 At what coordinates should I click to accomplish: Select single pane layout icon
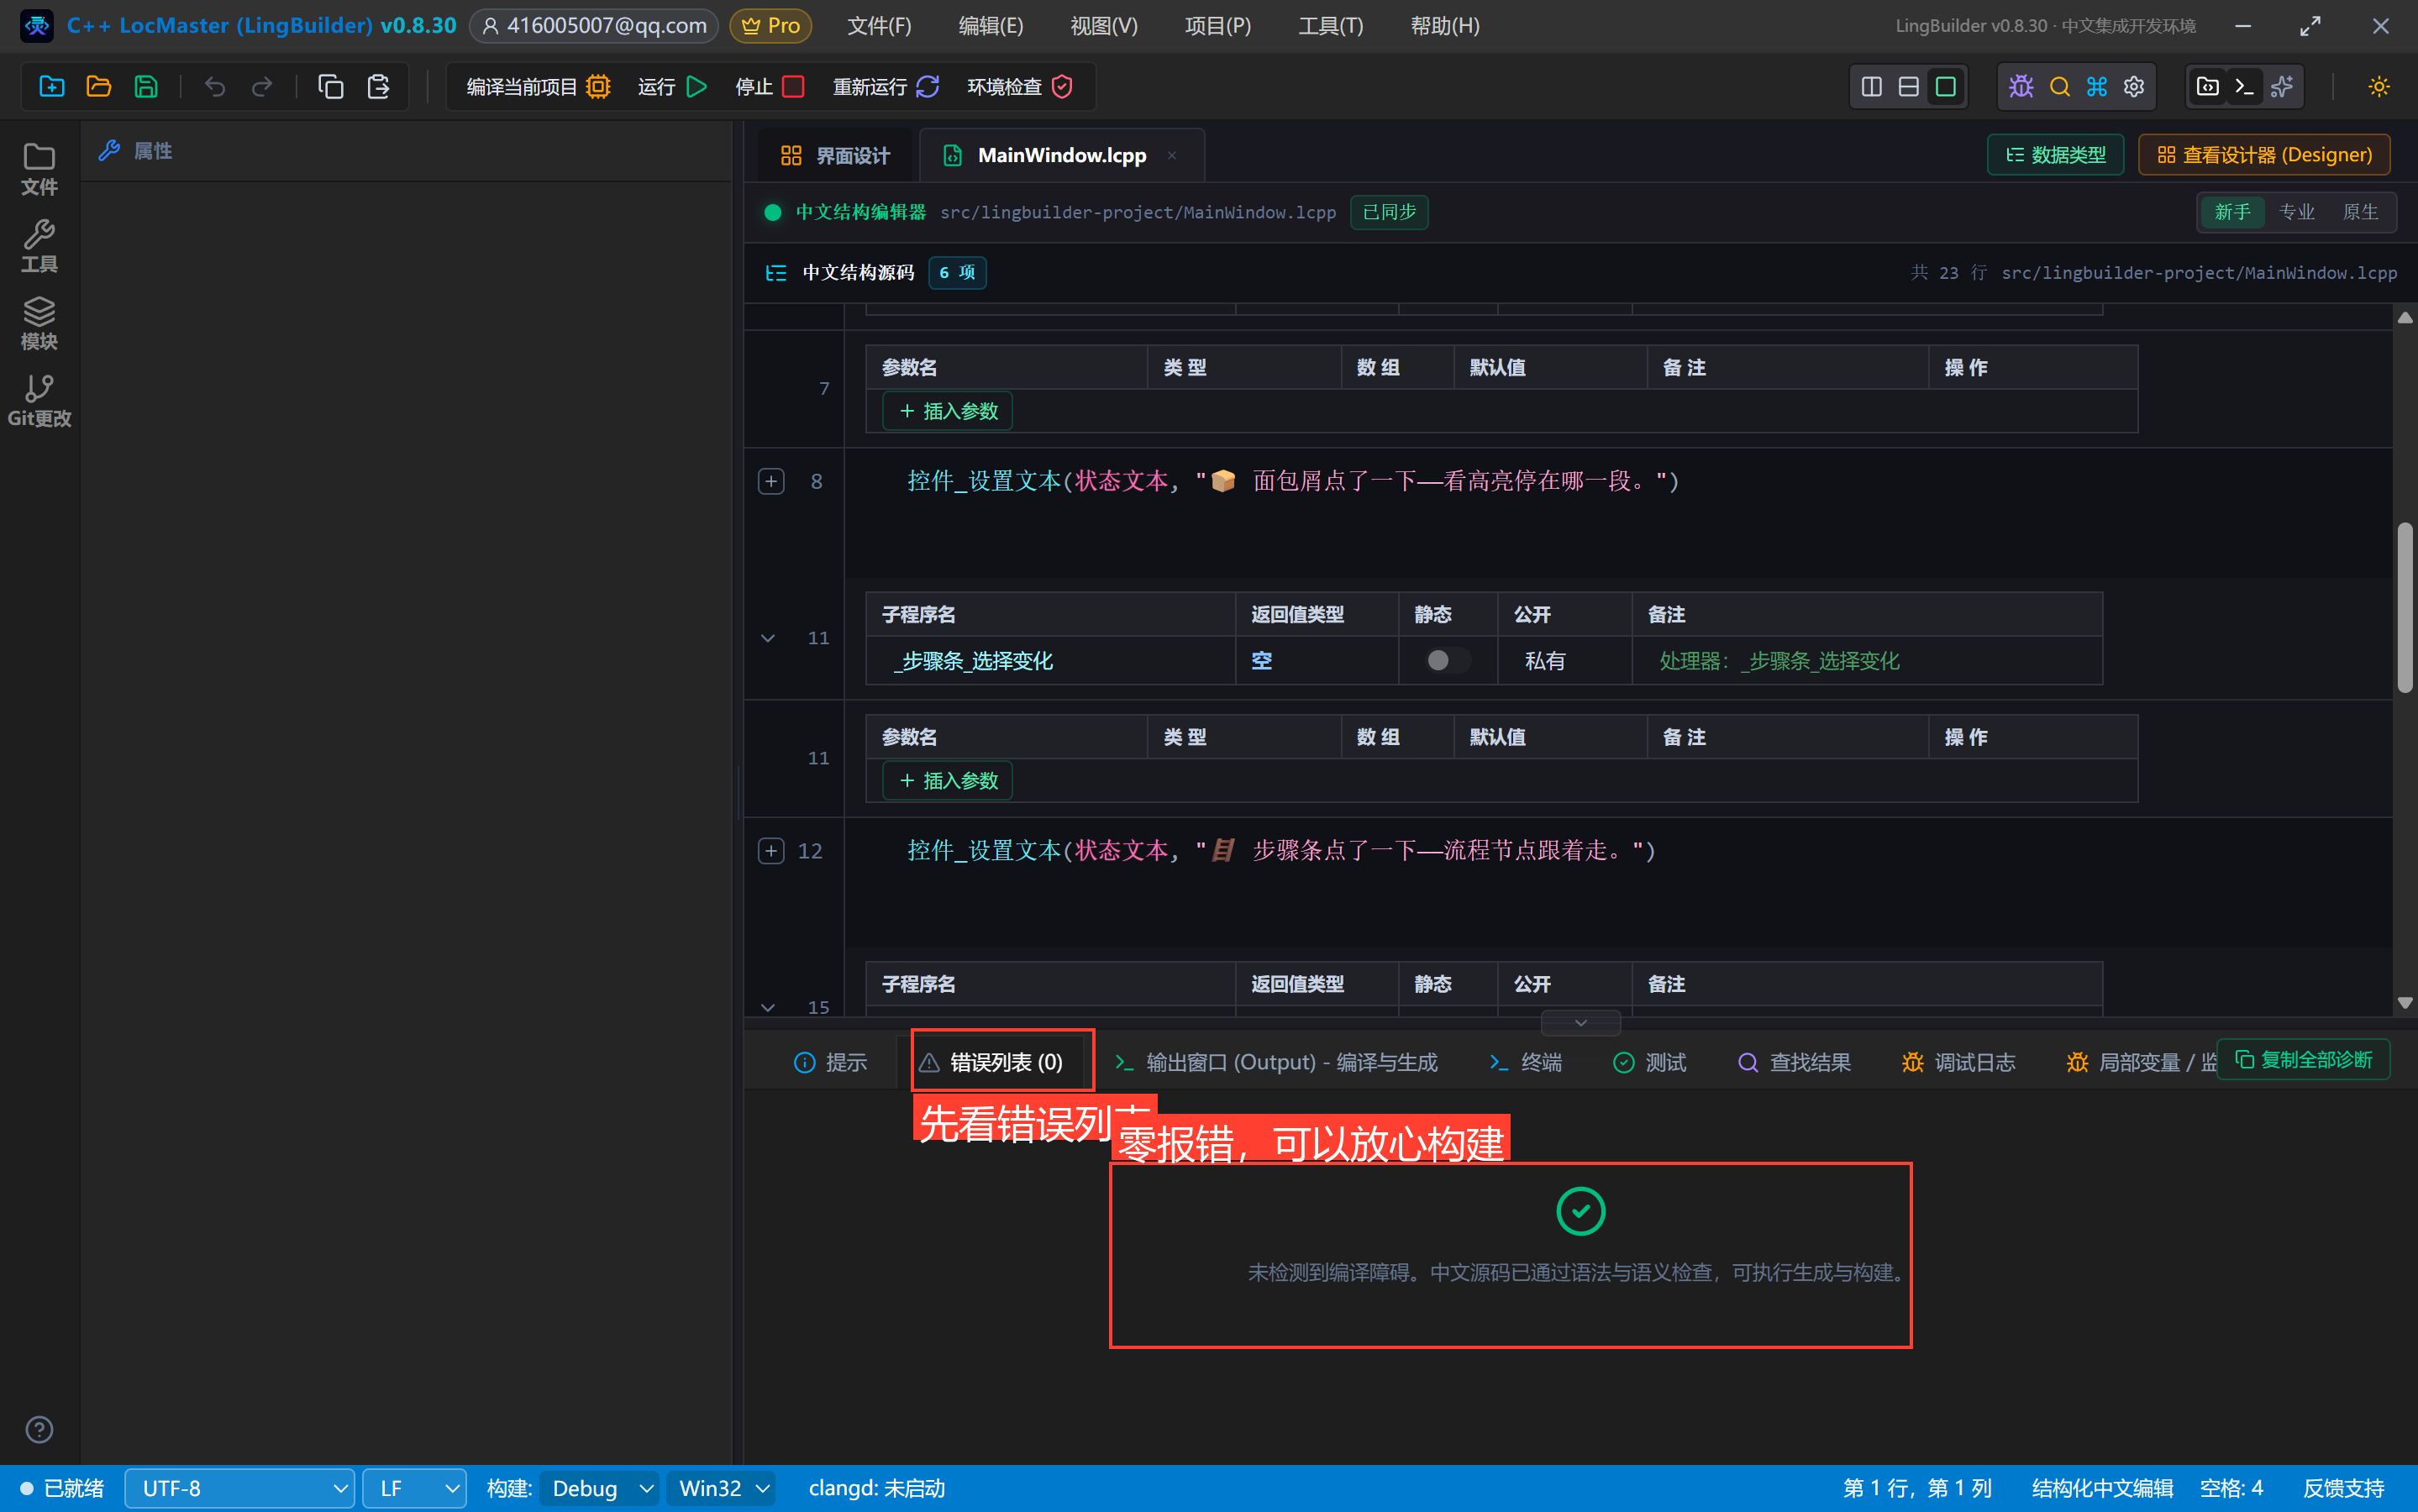point(1945,87)
